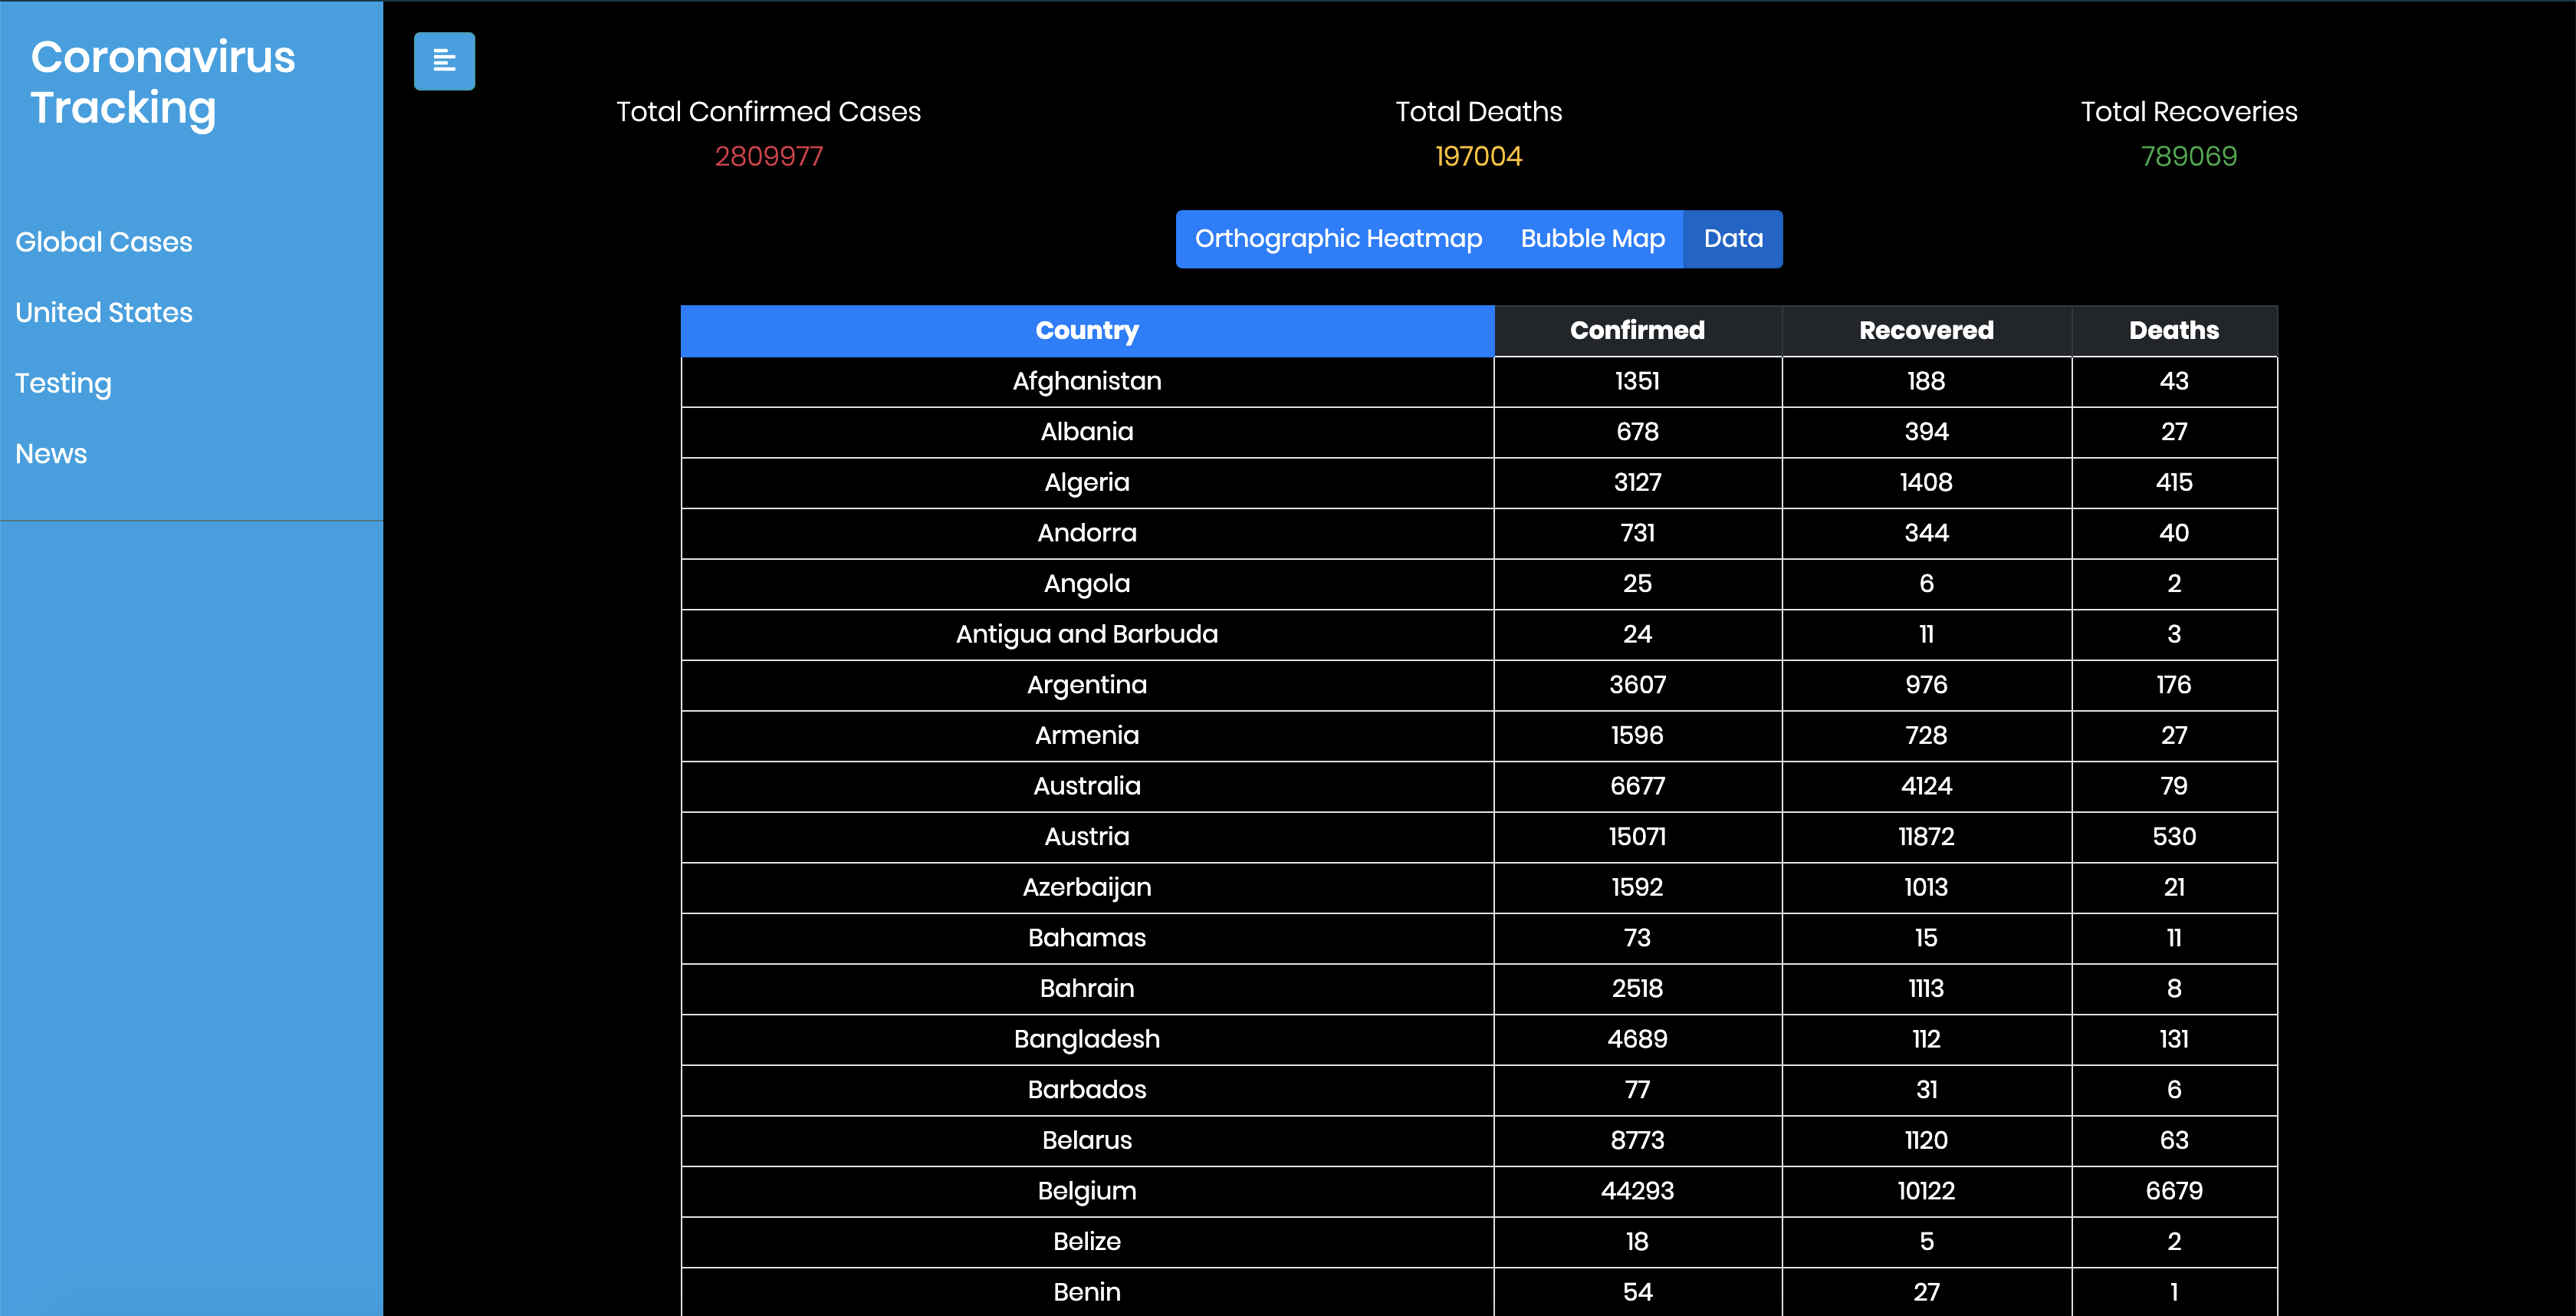Switch to Orthographic Heatmap tab
Screen dimensions: 2576x1316
point(1337,239)
